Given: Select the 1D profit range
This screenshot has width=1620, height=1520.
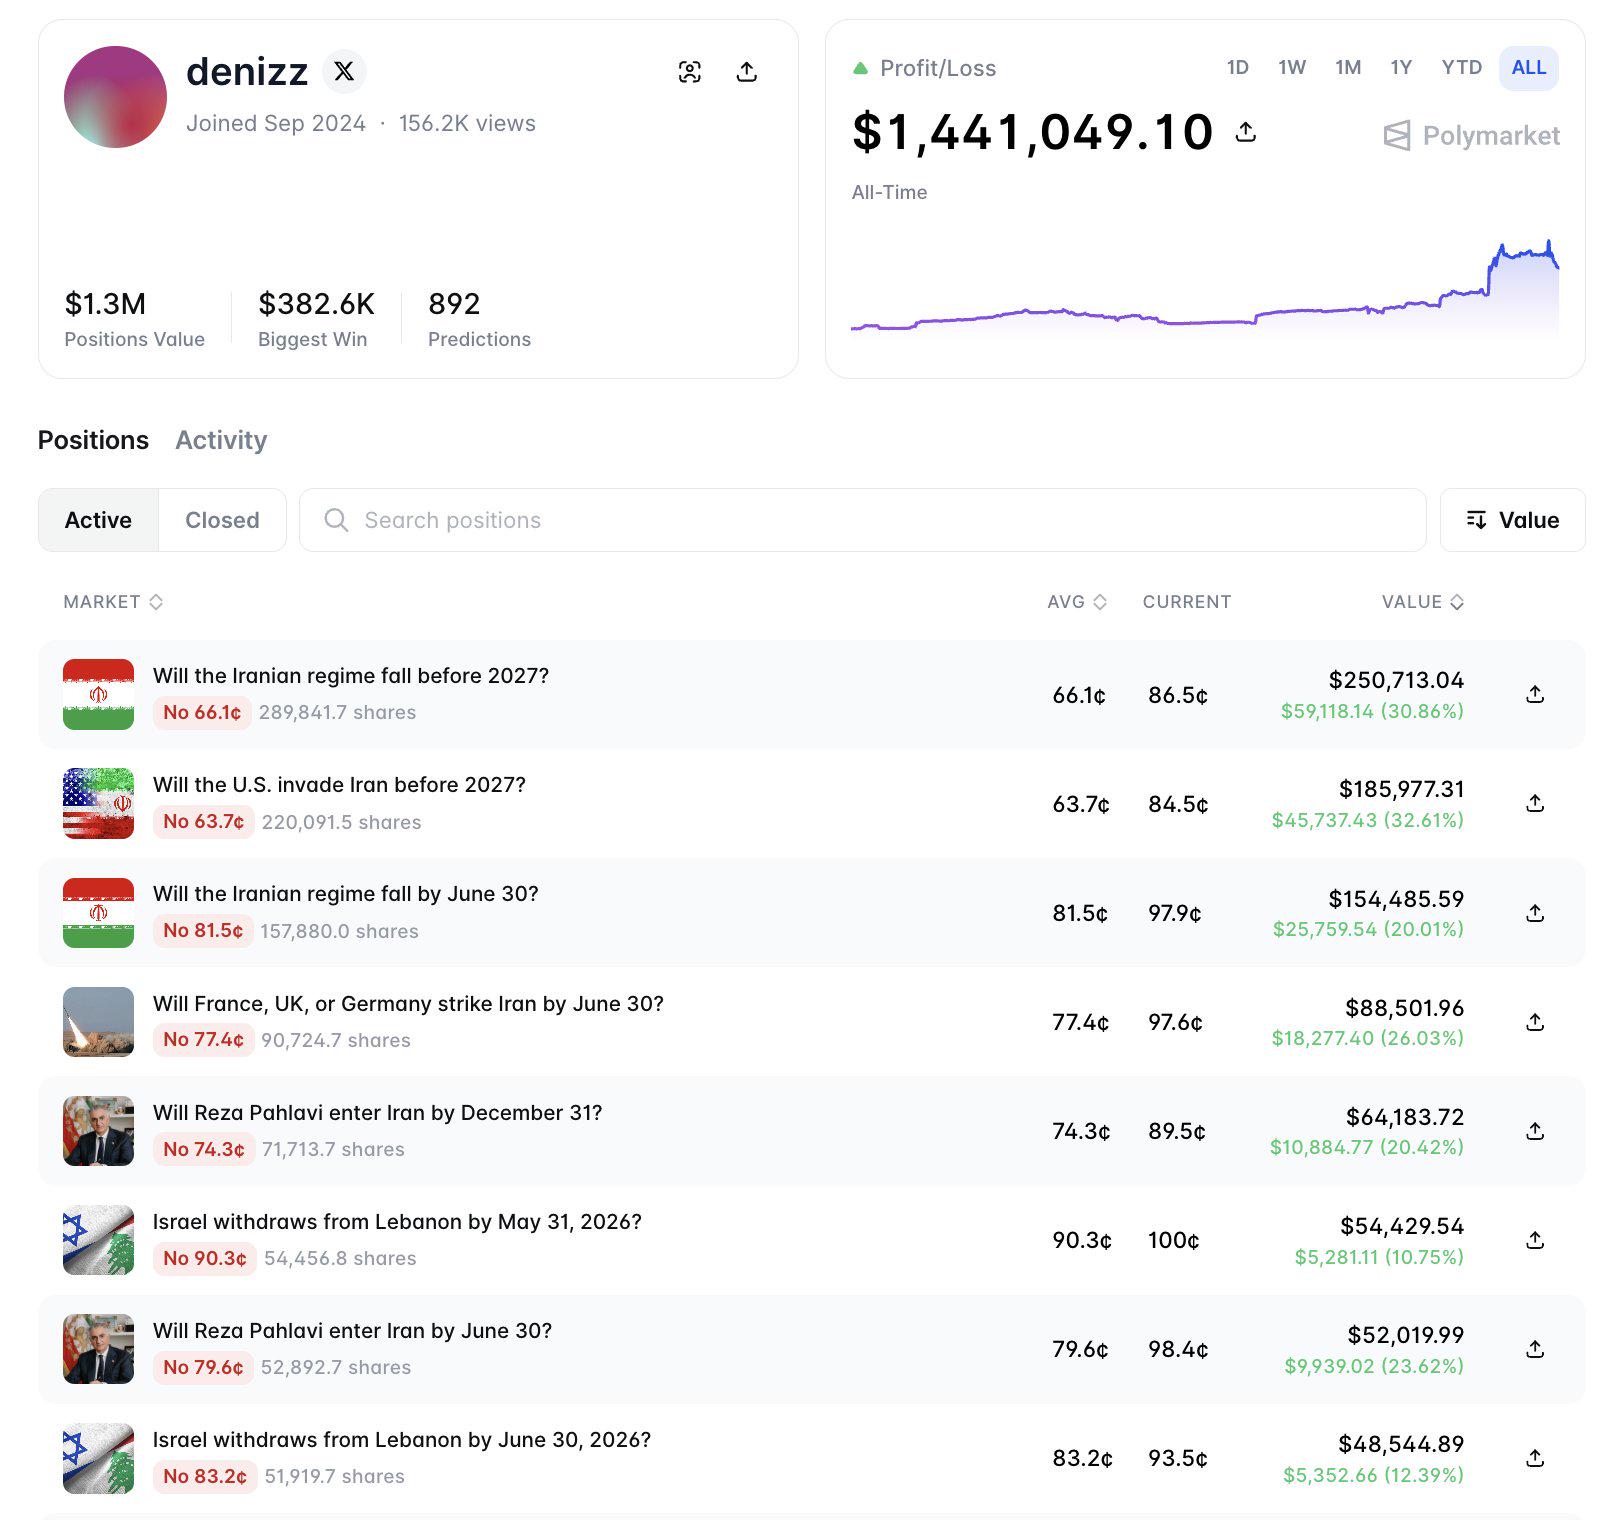Looking at the screenshot, I should point(1237,68).
